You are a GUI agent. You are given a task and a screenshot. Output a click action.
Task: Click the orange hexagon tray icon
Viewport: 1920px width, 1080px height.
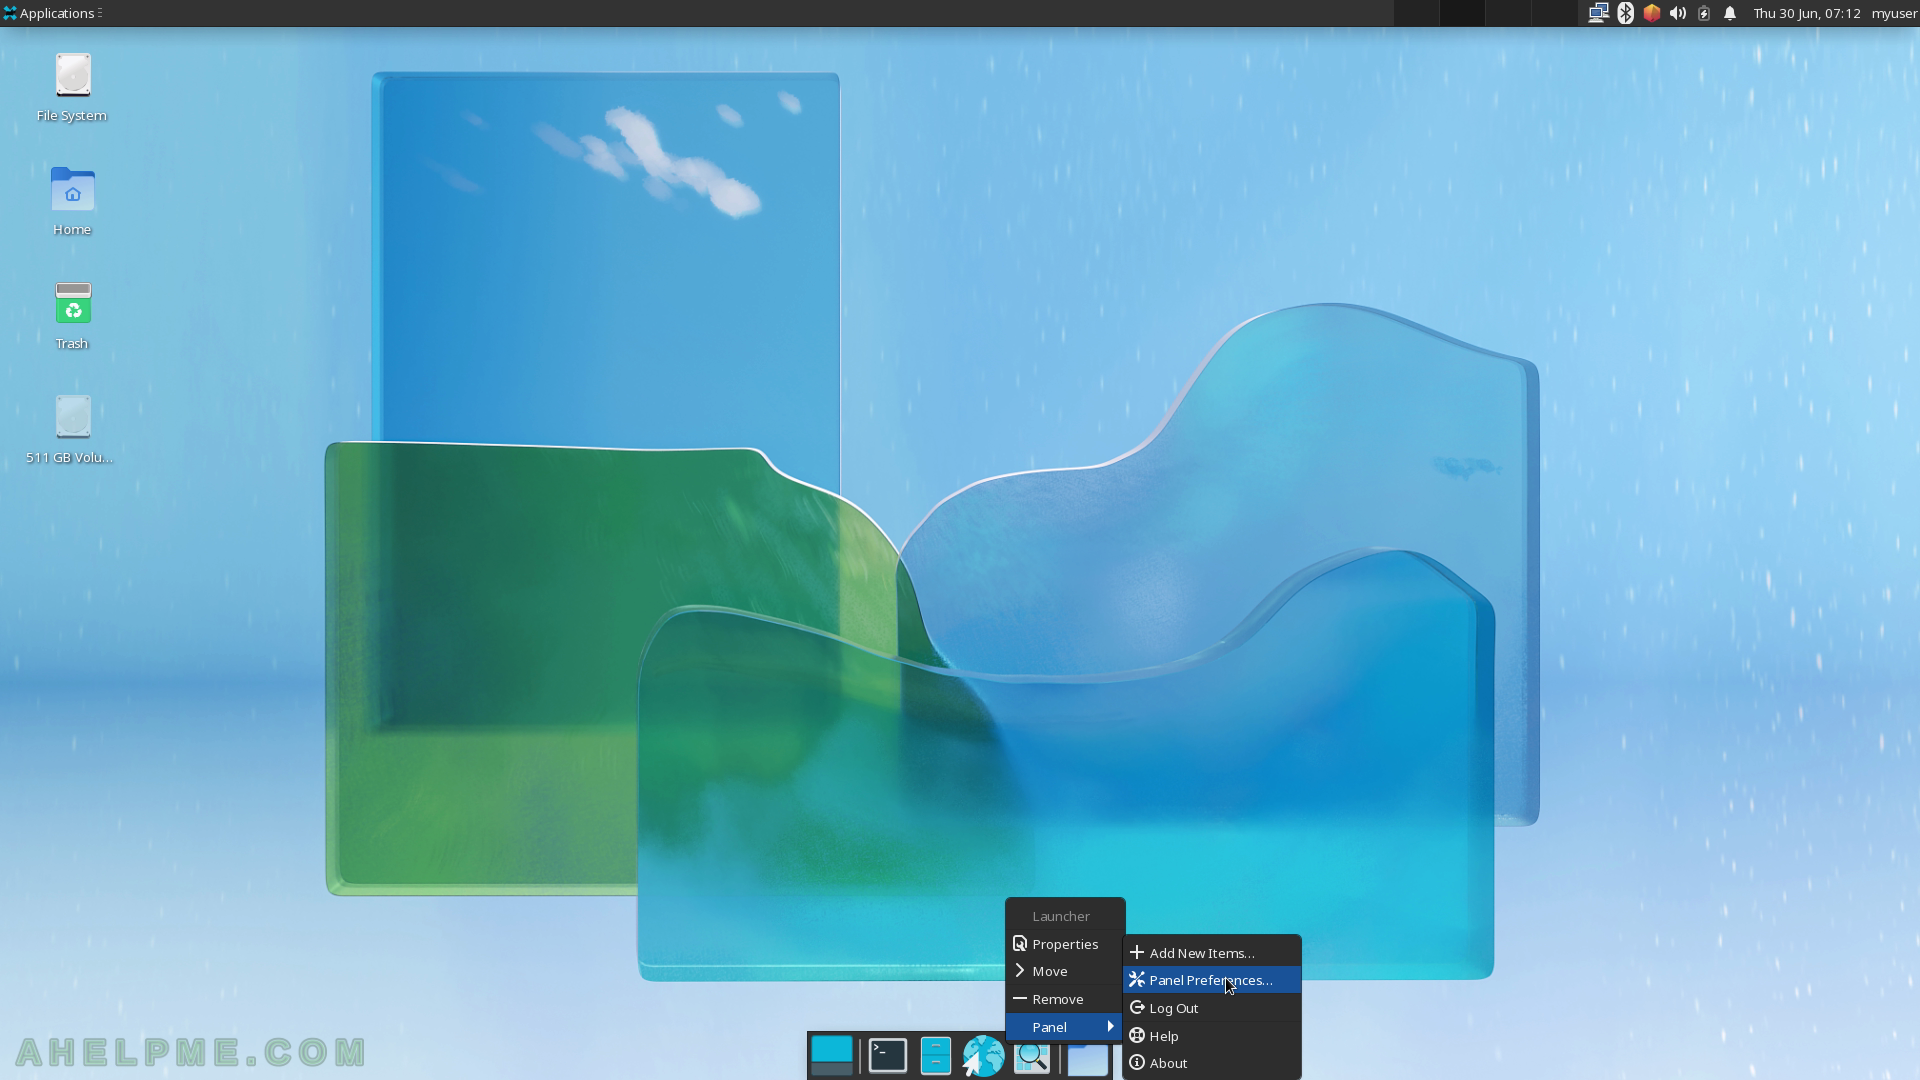1652,13
